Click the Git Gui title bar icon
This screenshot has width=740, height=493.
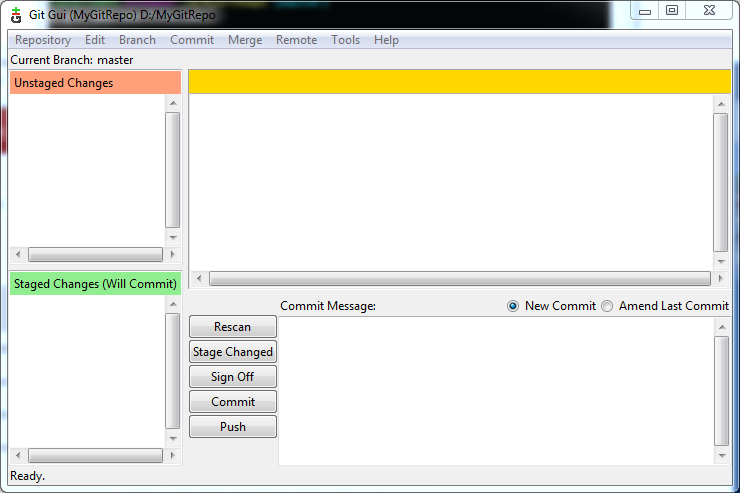coord(16,15)
